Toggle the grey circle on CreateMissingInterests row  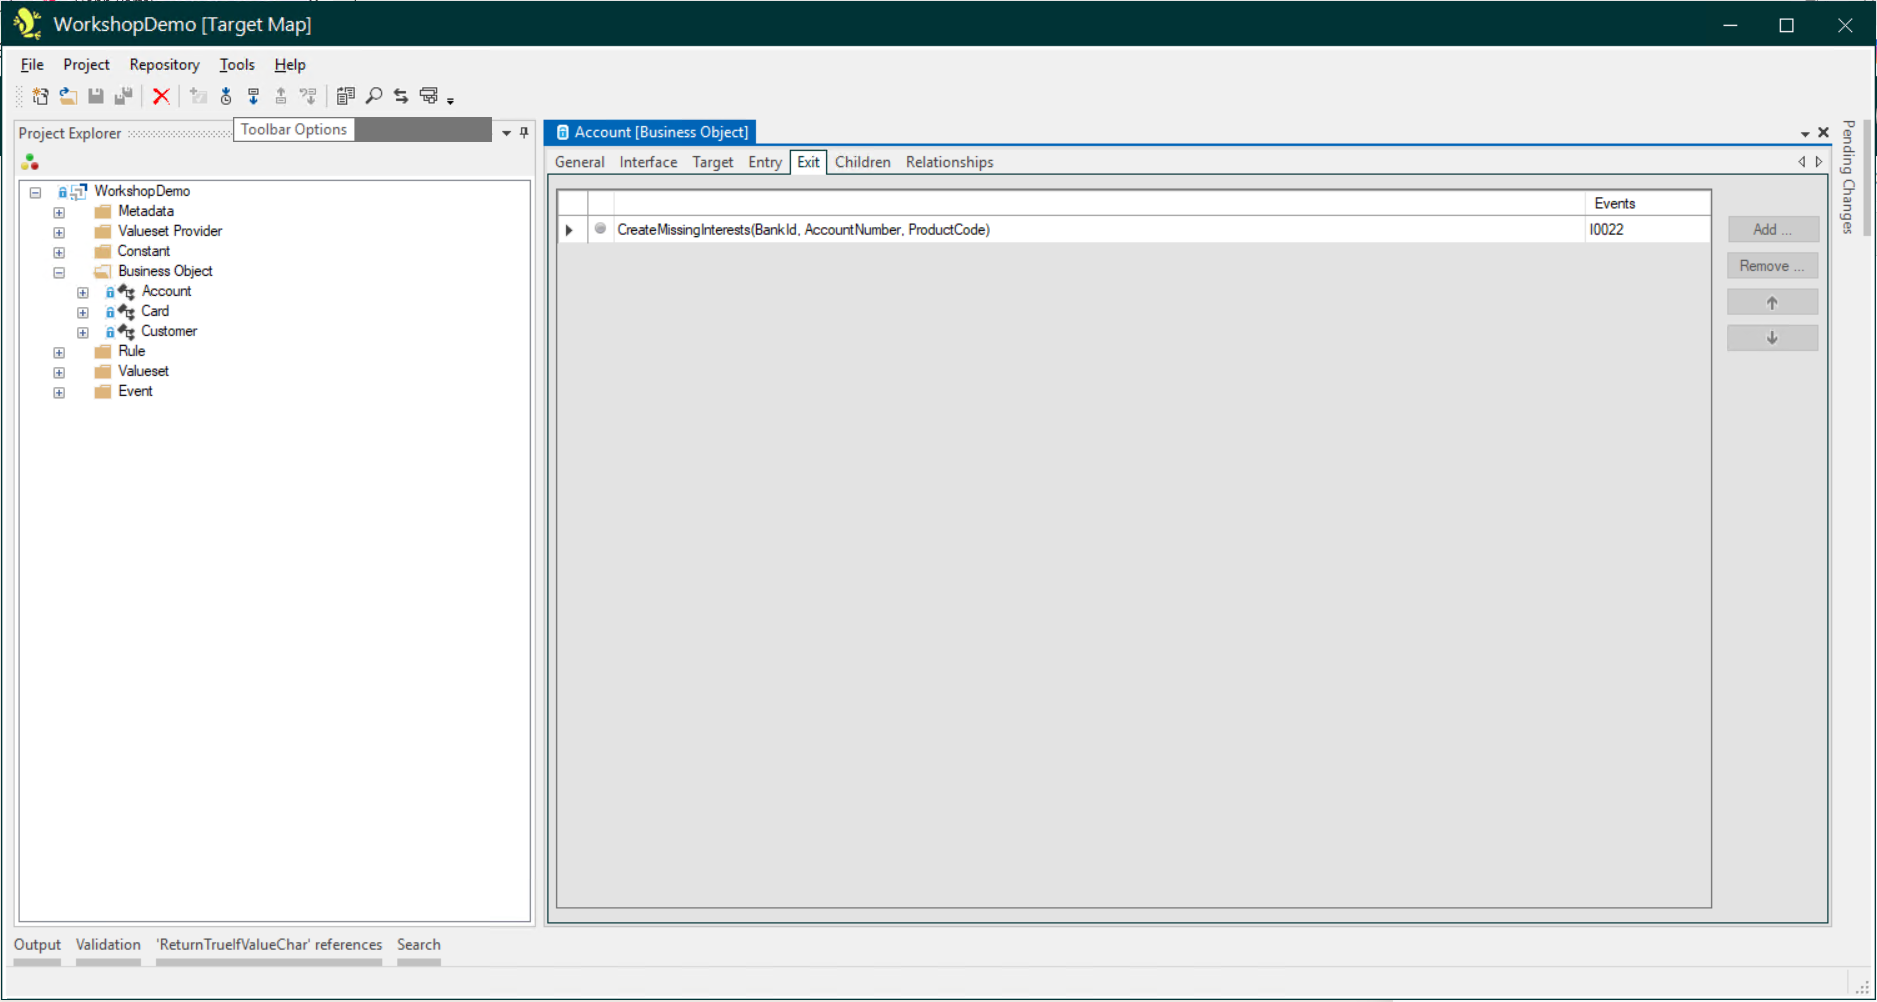coord(600,229)
